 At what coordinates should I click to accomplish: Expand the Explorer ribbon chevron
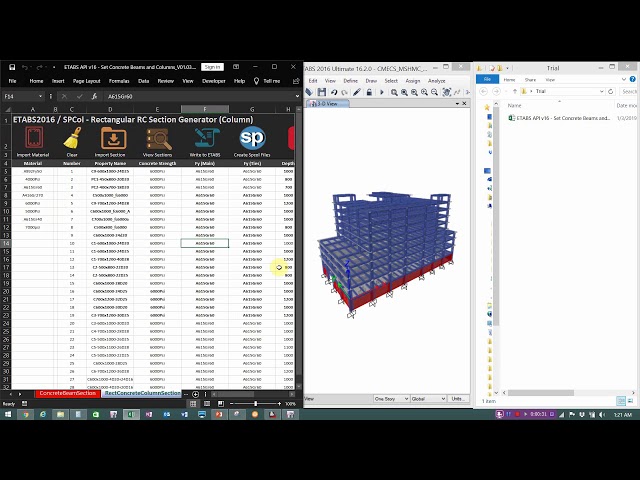624,79
